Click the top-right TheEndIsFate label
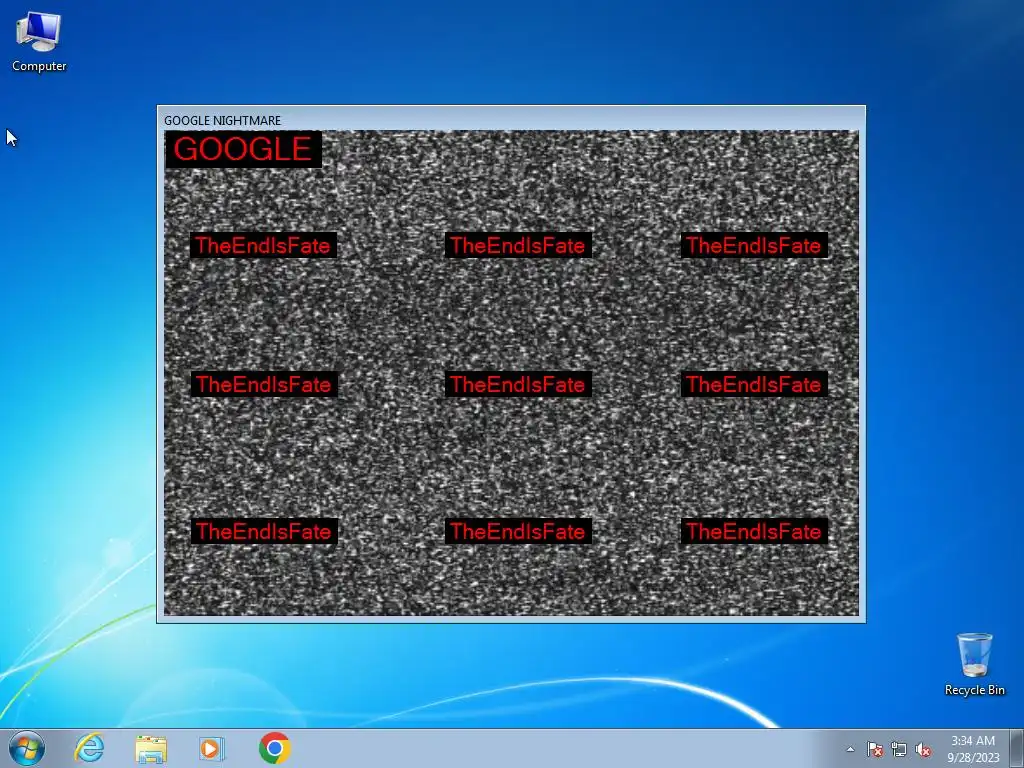This screenshot has width=1024, height=768. pos(754,246)
